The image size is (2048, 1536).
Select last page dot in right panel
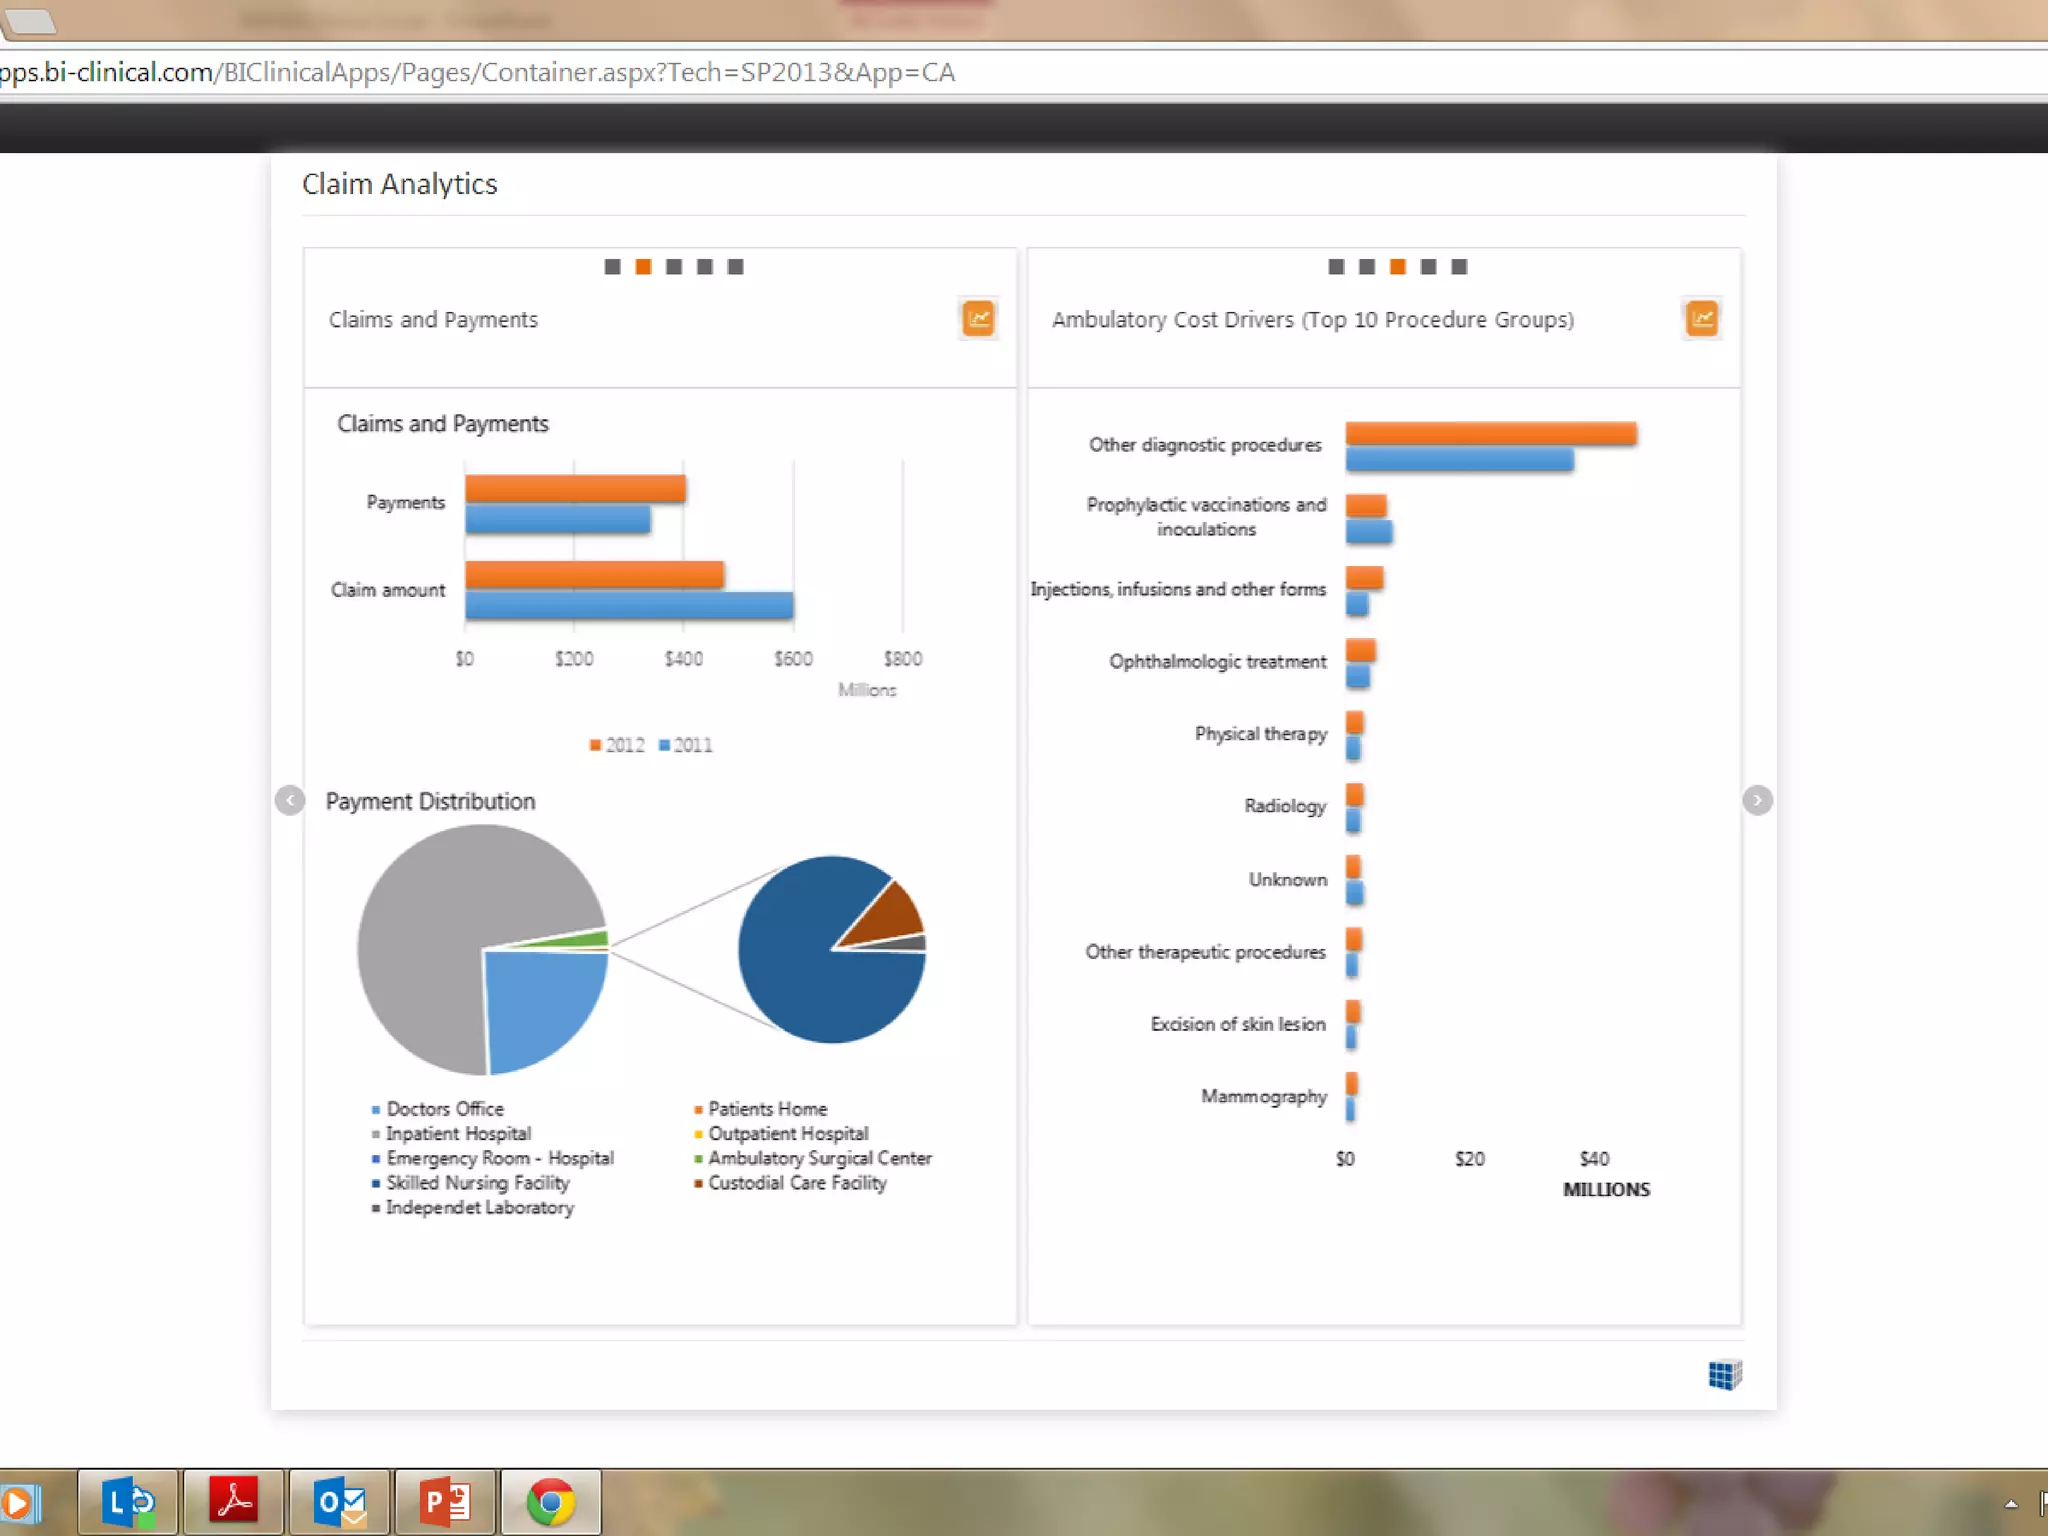tap(1459, 267)
